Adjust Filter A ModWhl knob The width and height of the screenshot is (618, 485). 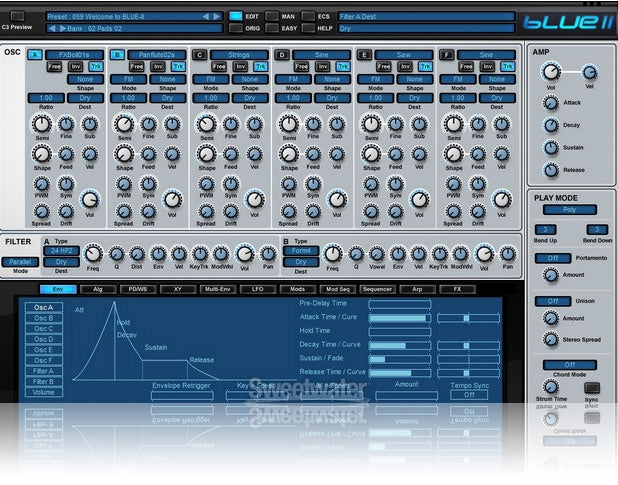point(221,254)
